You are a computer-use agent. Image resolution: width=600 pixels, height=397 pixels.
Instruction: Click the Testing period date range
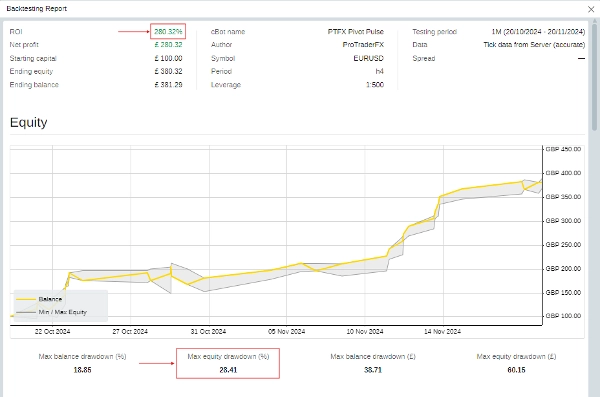pos(538,31)
